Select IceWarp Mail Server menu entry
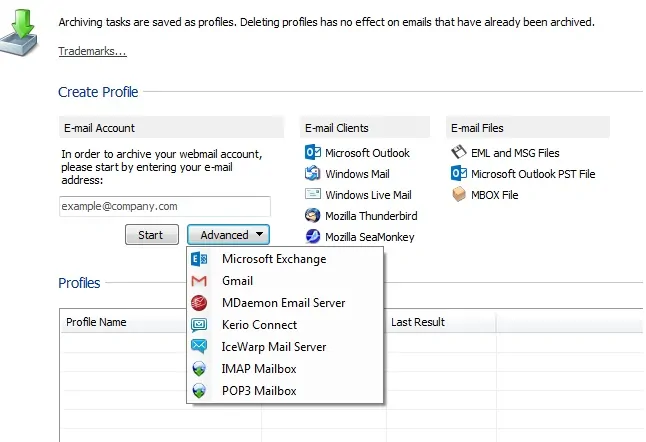The height and width of the screenshot is (442, 646). click(285, 346)
